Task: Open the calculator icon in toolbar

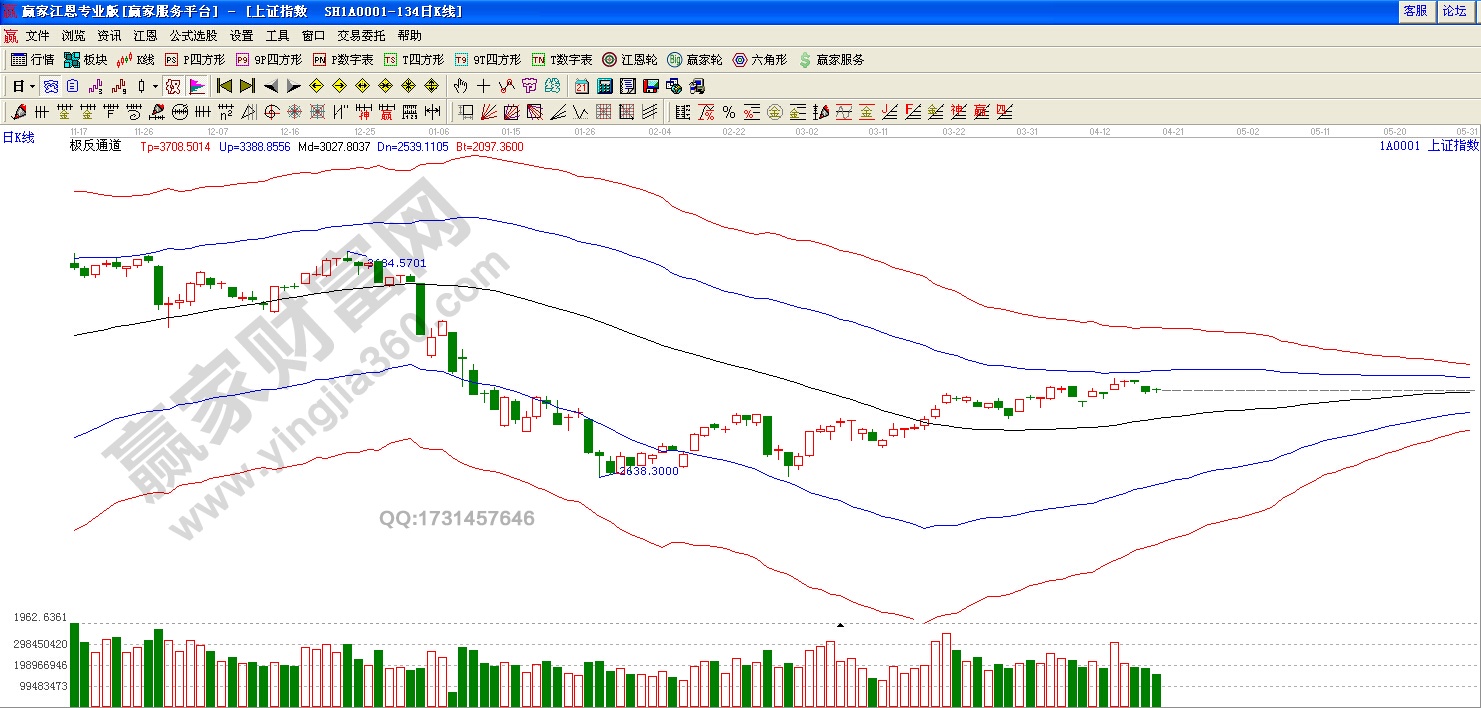Action: (x=605, y=86)
